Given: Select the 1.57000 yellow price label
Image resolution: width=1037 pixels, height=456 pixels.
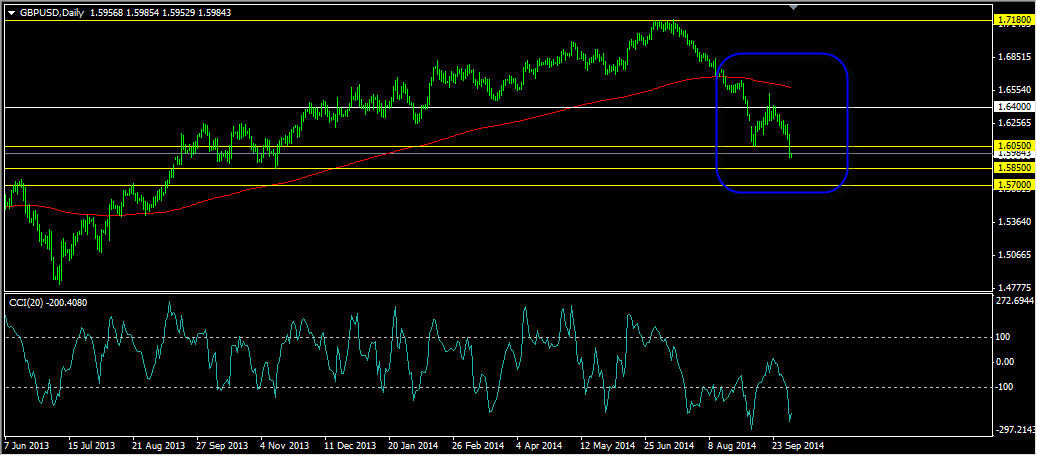Looking at the screenshot, I should (1014, 185).
